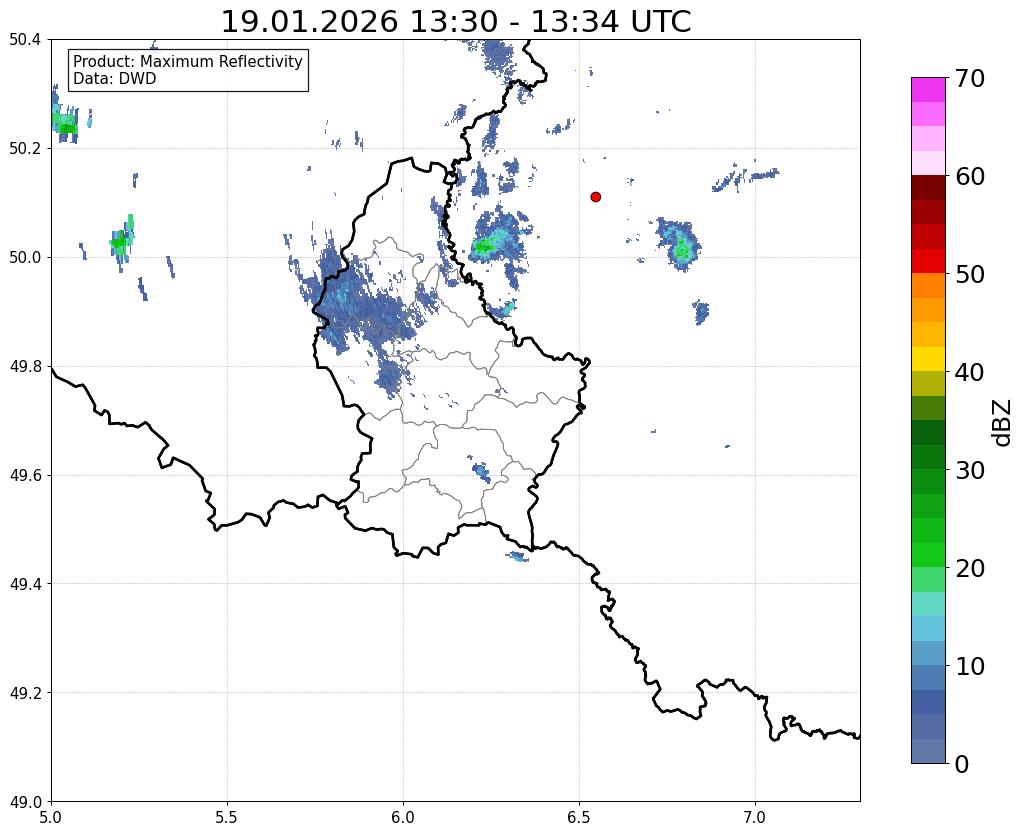Click the 7.0 longitude tick label
The width and height of the screenshot is (1023, 834).
coord(755,818)
